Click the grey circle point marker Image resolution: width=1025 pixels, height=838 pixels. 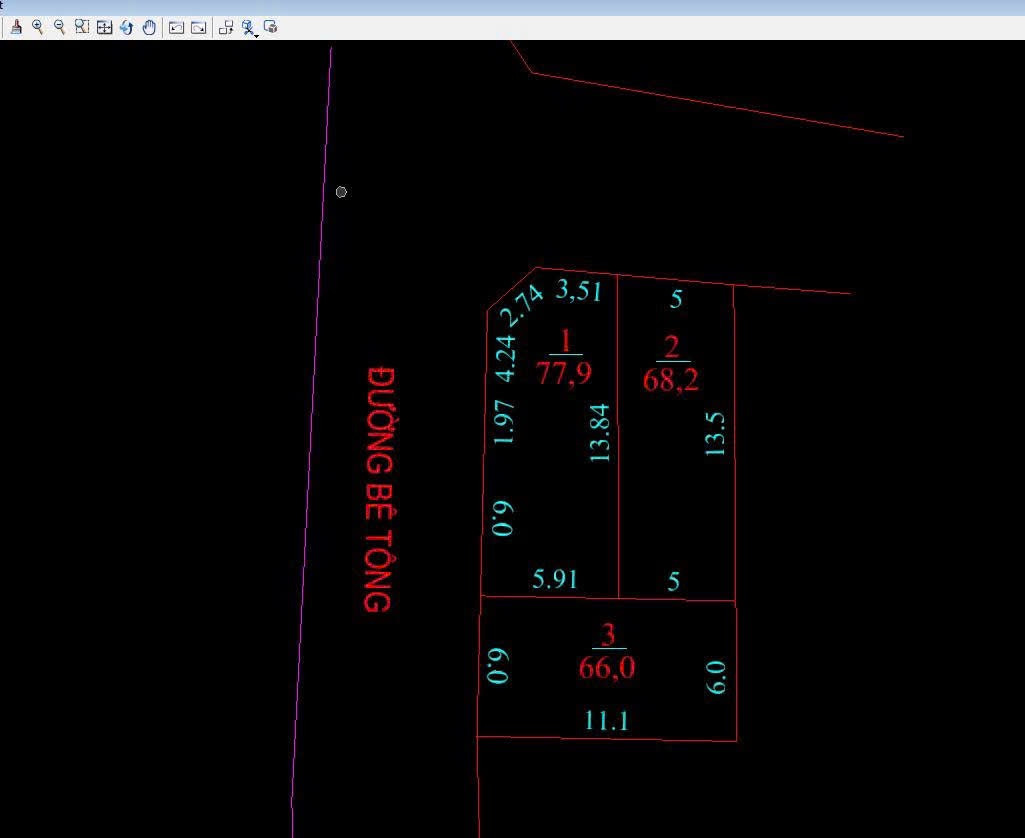[x=341, y=192]
